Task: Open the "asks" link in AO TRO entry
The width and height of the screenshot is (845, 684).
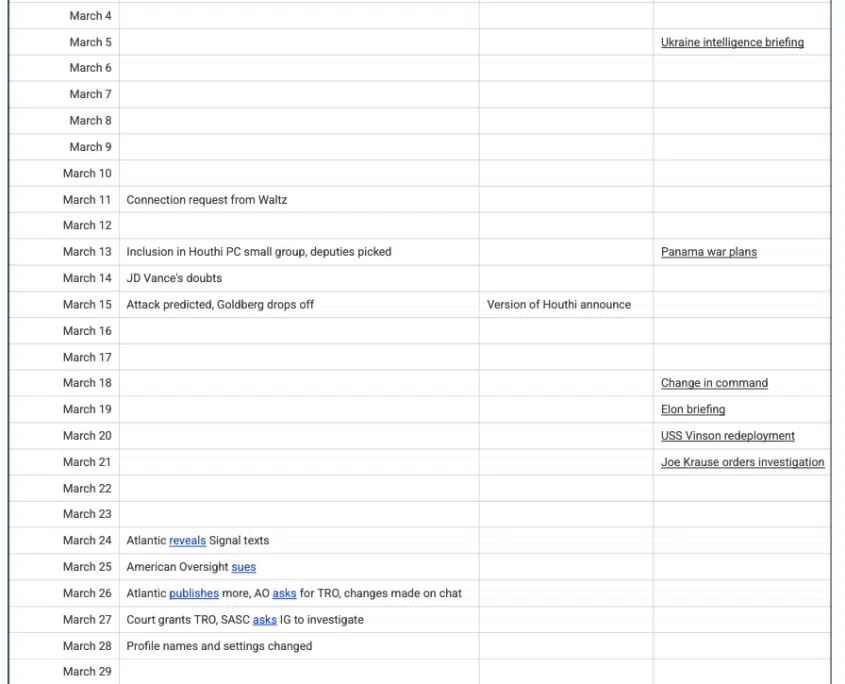Action: [x=284, y=593]
